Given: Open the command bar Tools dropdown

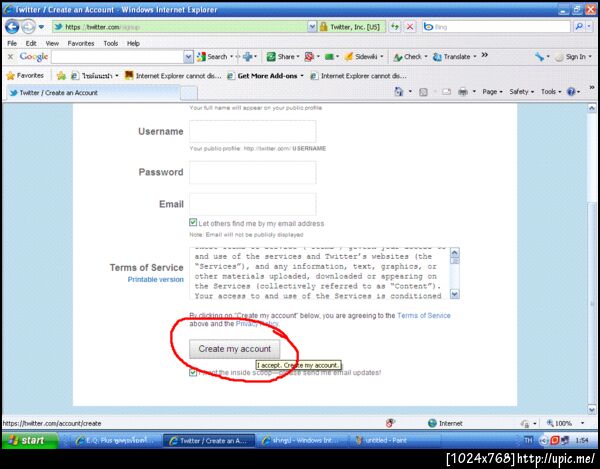Looking at the screenshot, I should coord(551,92).
